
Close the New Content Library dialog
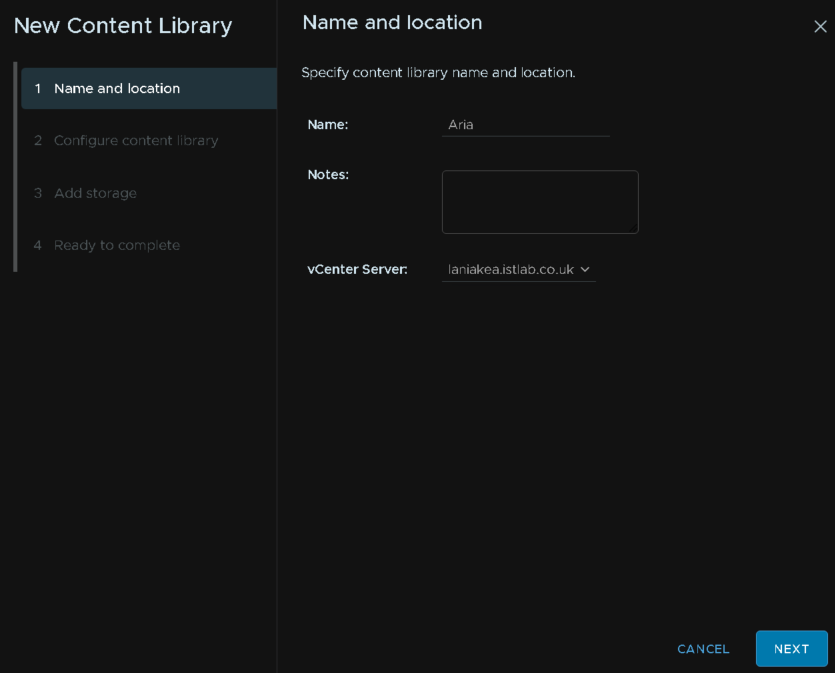pos(820,26)
